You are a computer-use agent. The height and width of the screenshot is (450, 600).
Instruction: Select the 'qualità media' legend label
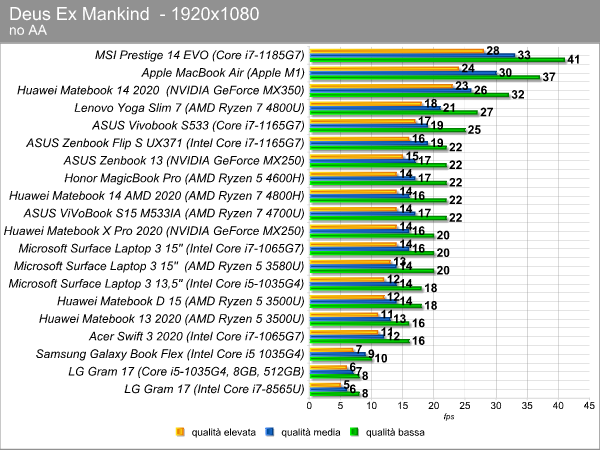(310, 432)
